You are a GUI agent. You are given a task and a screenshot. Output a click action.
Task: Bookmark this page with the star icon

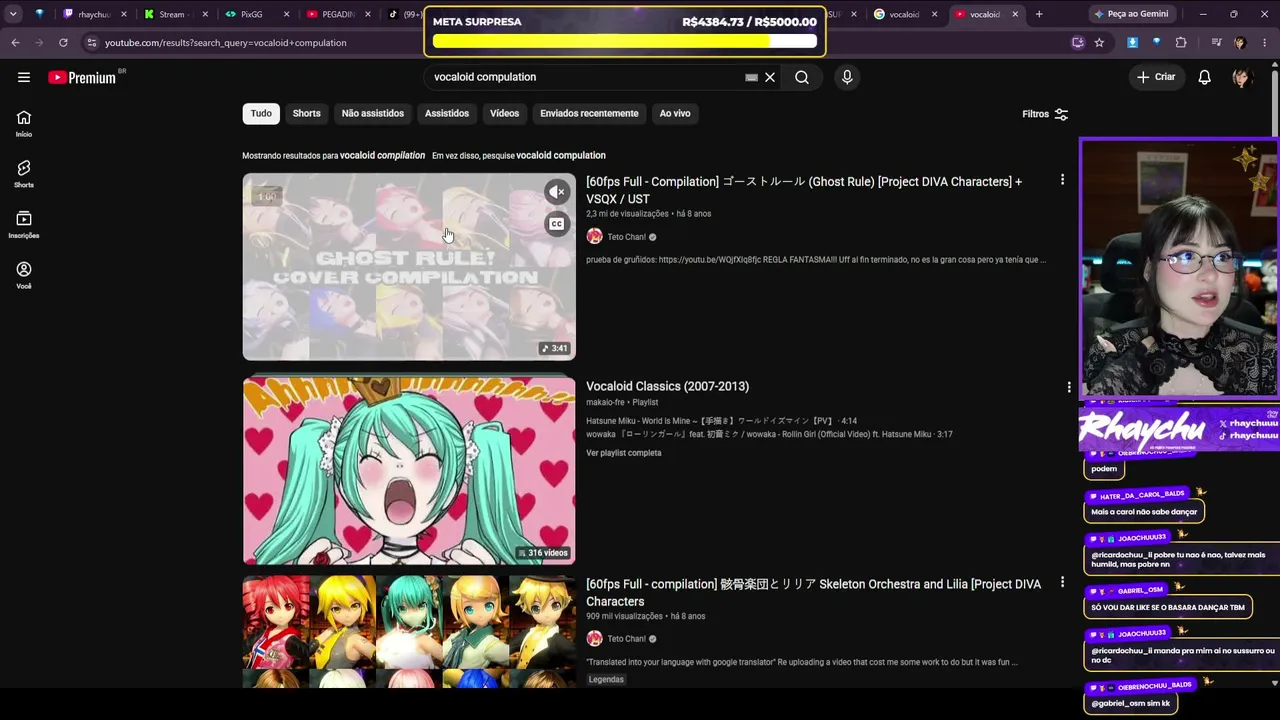[1099, 43]
